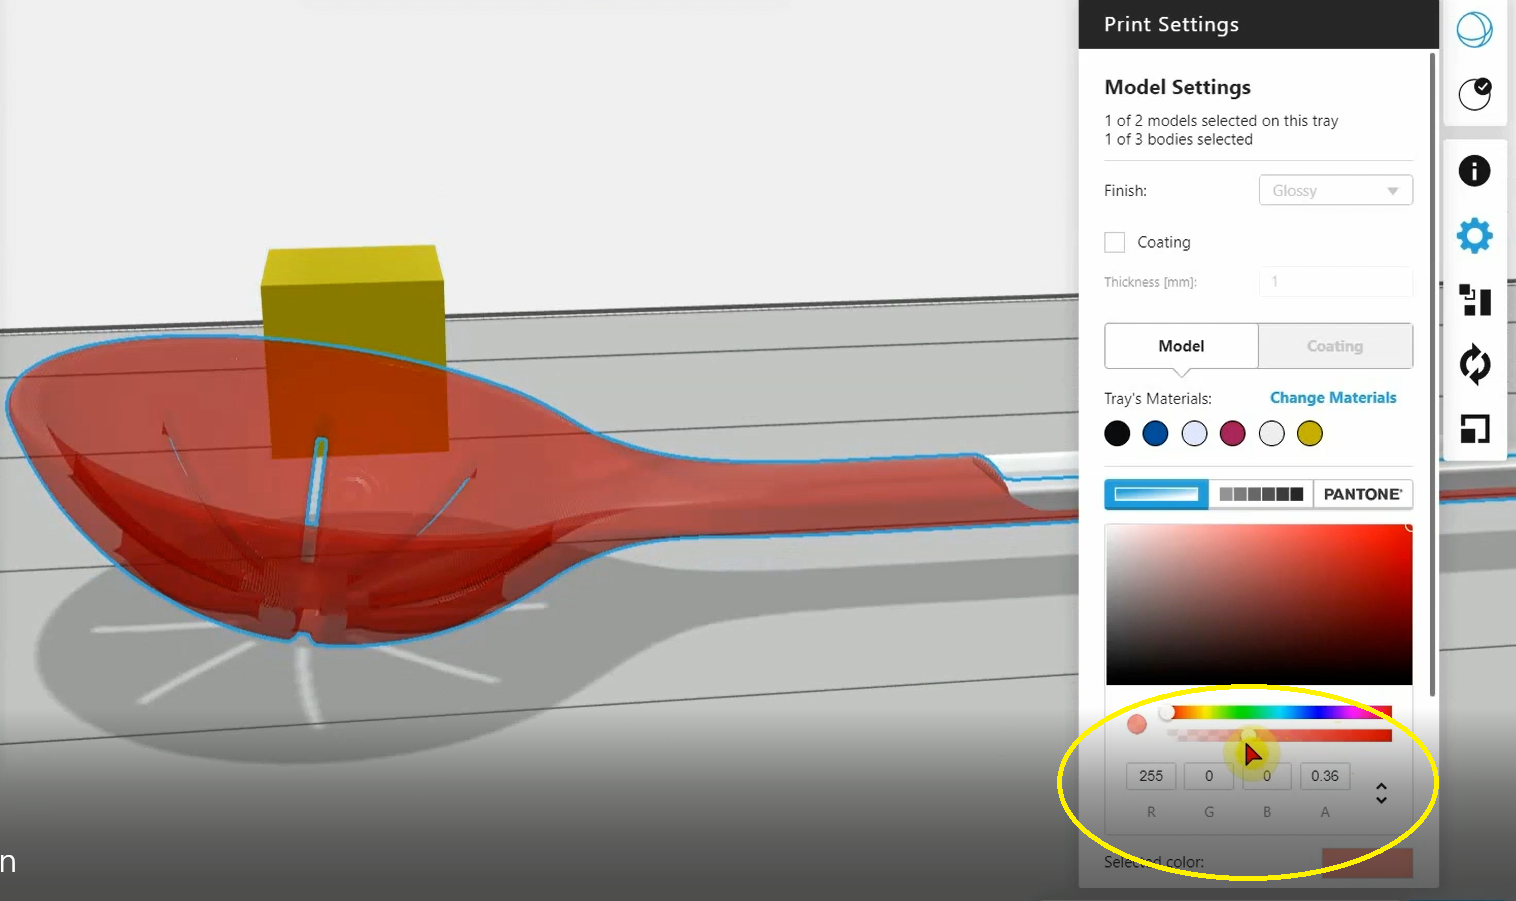
Task: Open the info panel icon
Action: (1474, 171)
